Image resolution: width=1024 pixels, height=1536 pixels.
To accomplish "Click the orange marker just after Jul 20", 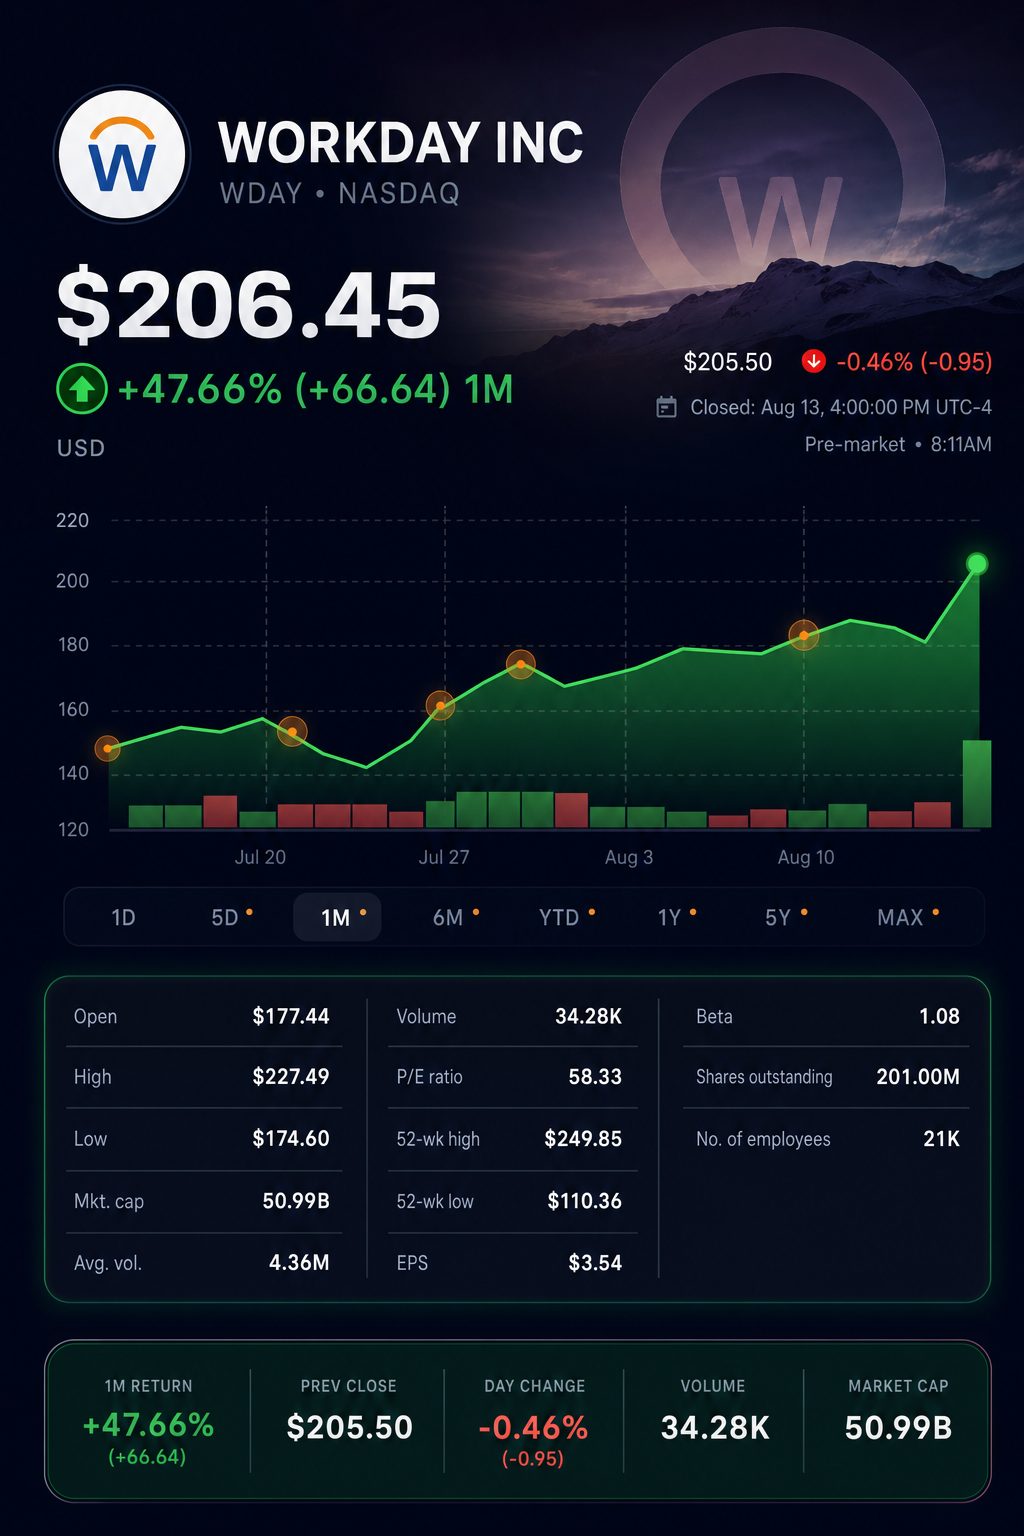I will tap(292, 732).
